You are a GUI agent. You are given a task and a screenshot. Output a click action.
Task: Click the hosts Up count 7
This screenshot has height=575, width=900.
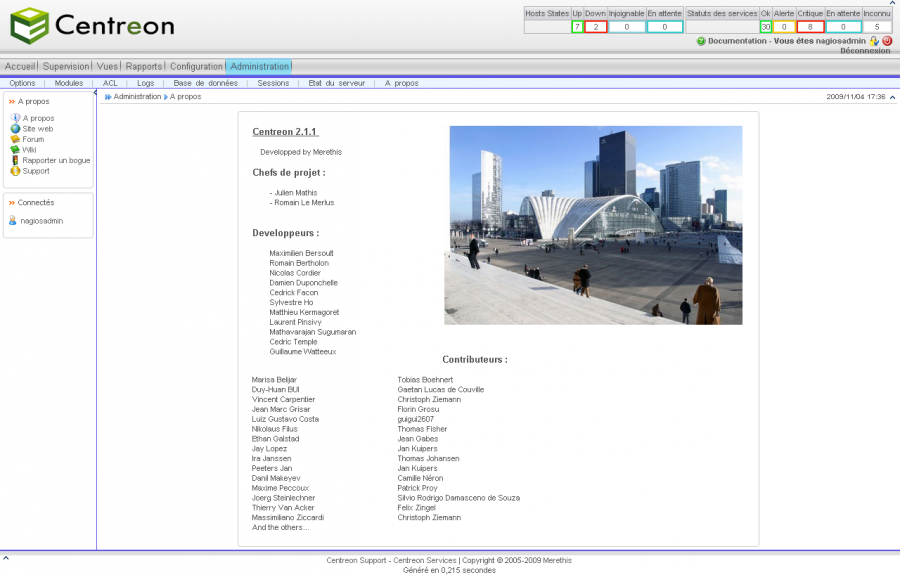[x=577, y=27]
